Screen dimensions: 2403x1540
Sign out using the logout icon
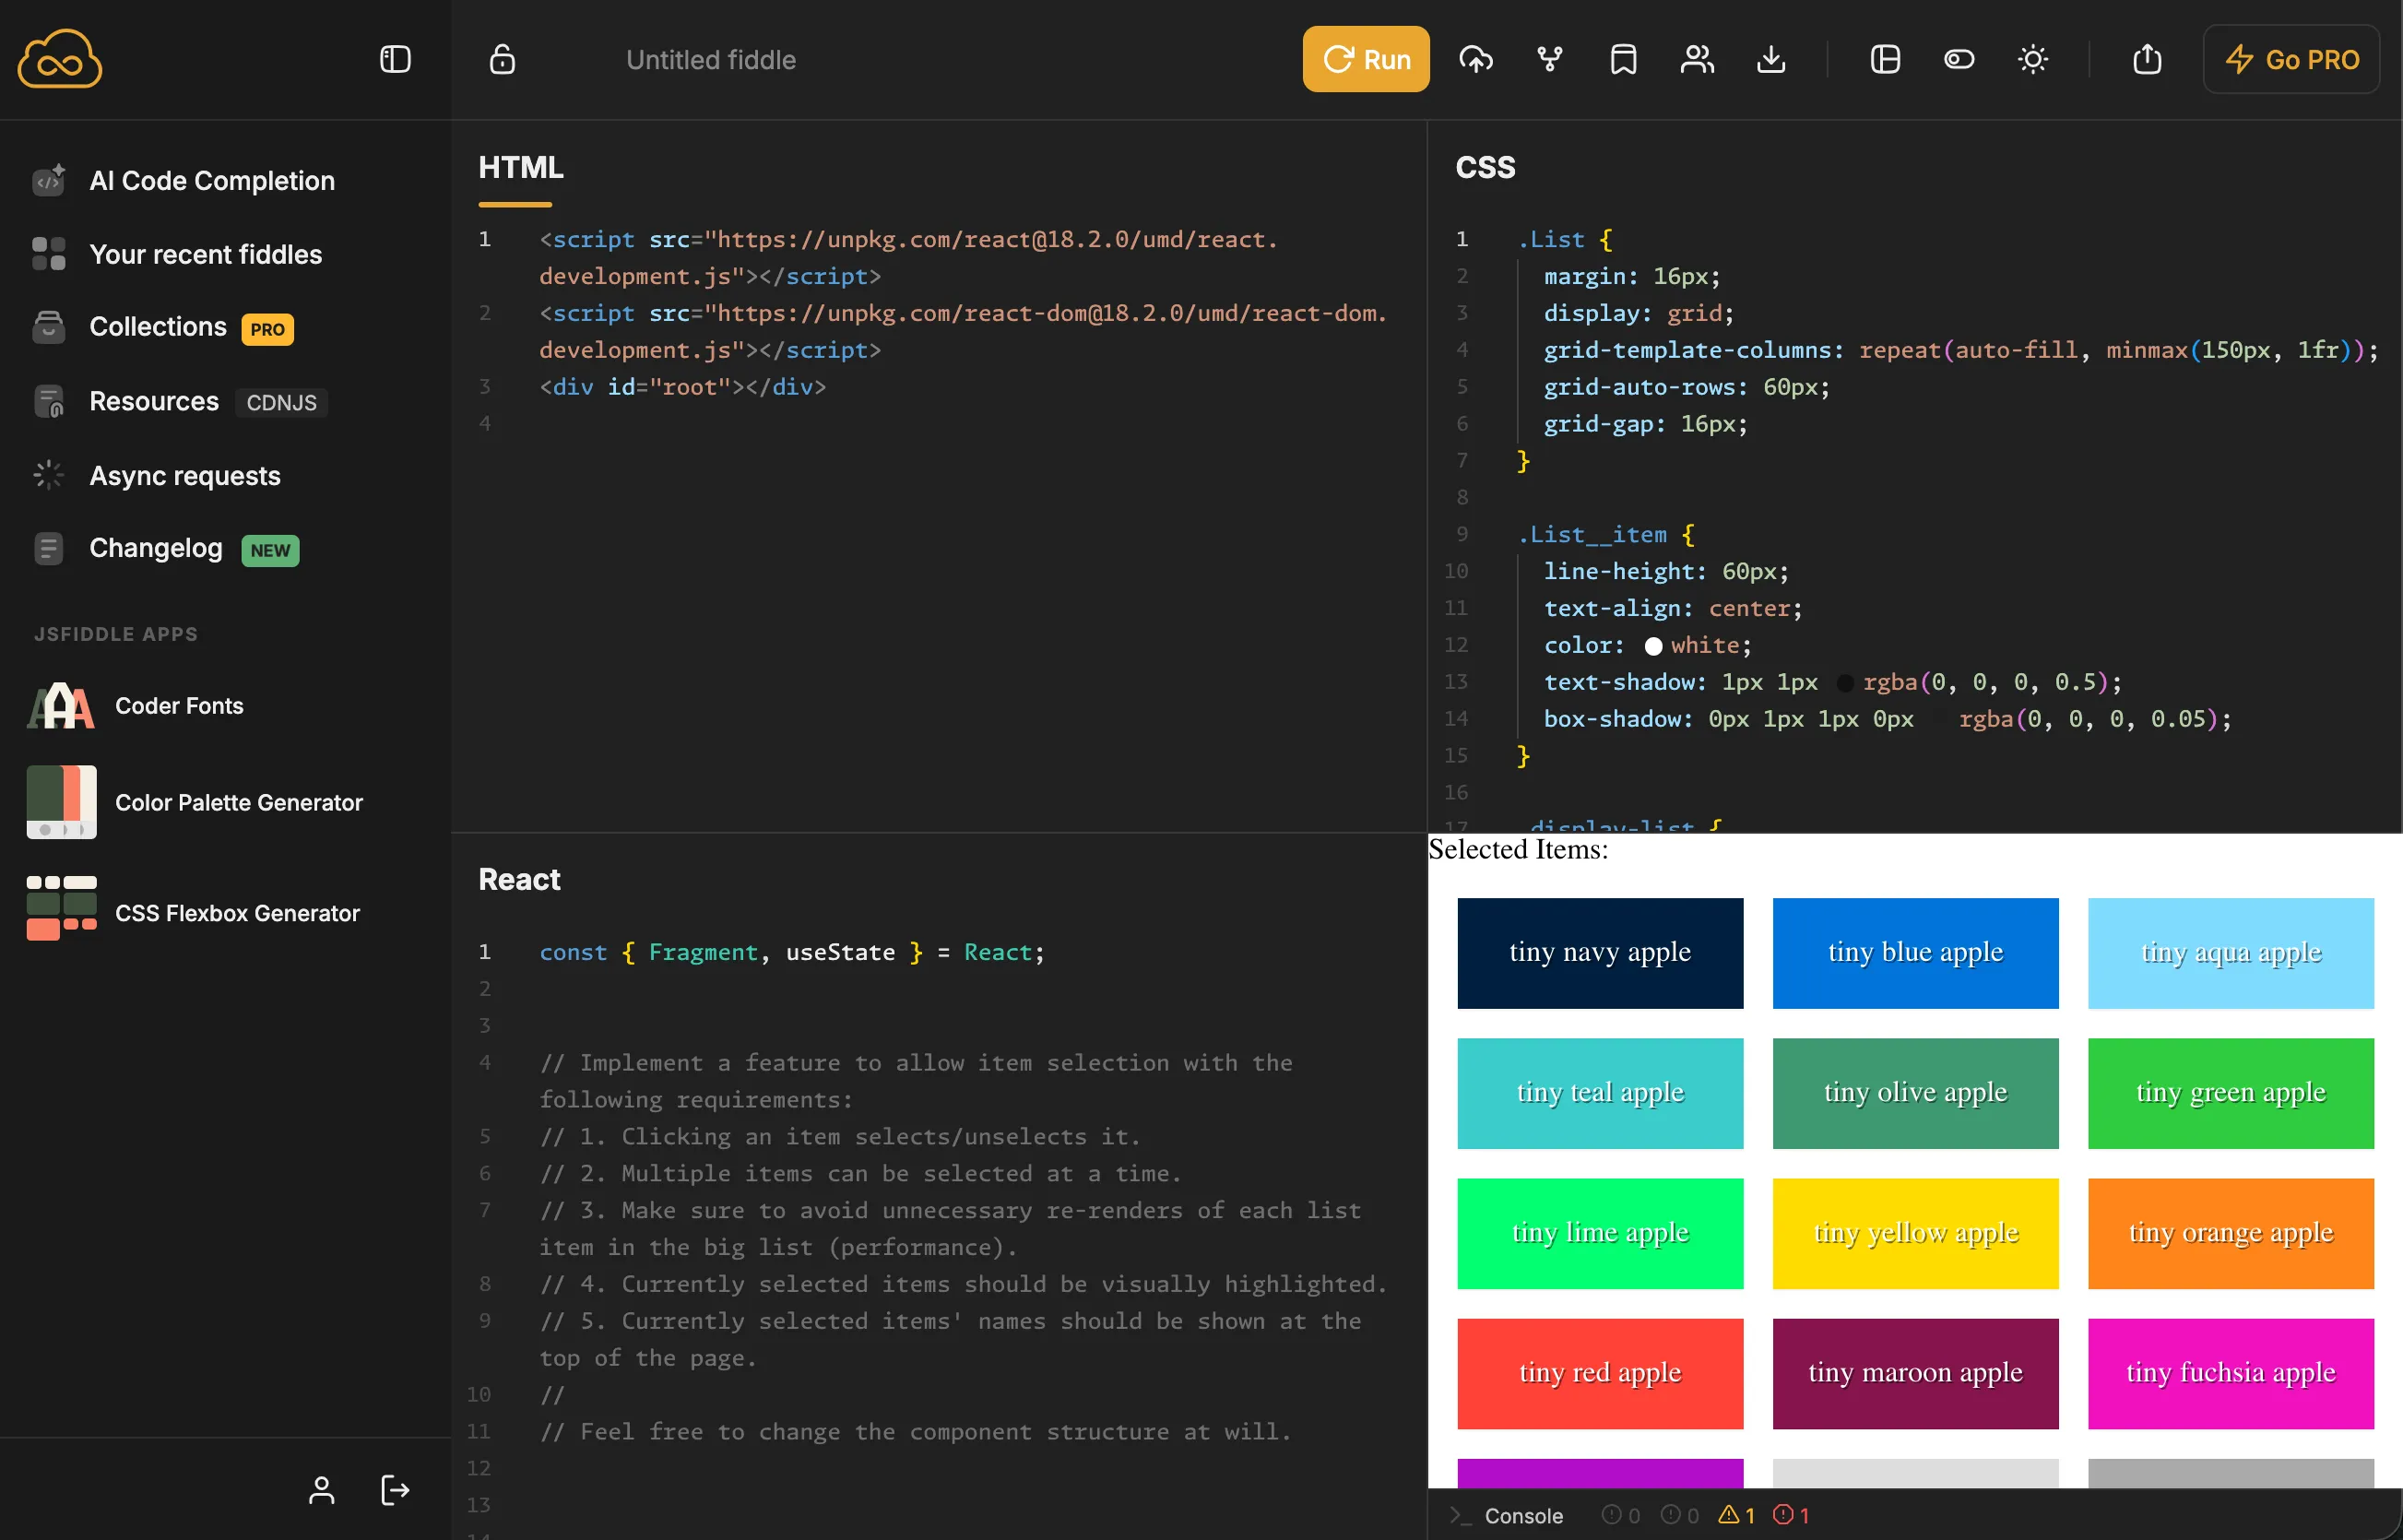[x=394, y=1490]
